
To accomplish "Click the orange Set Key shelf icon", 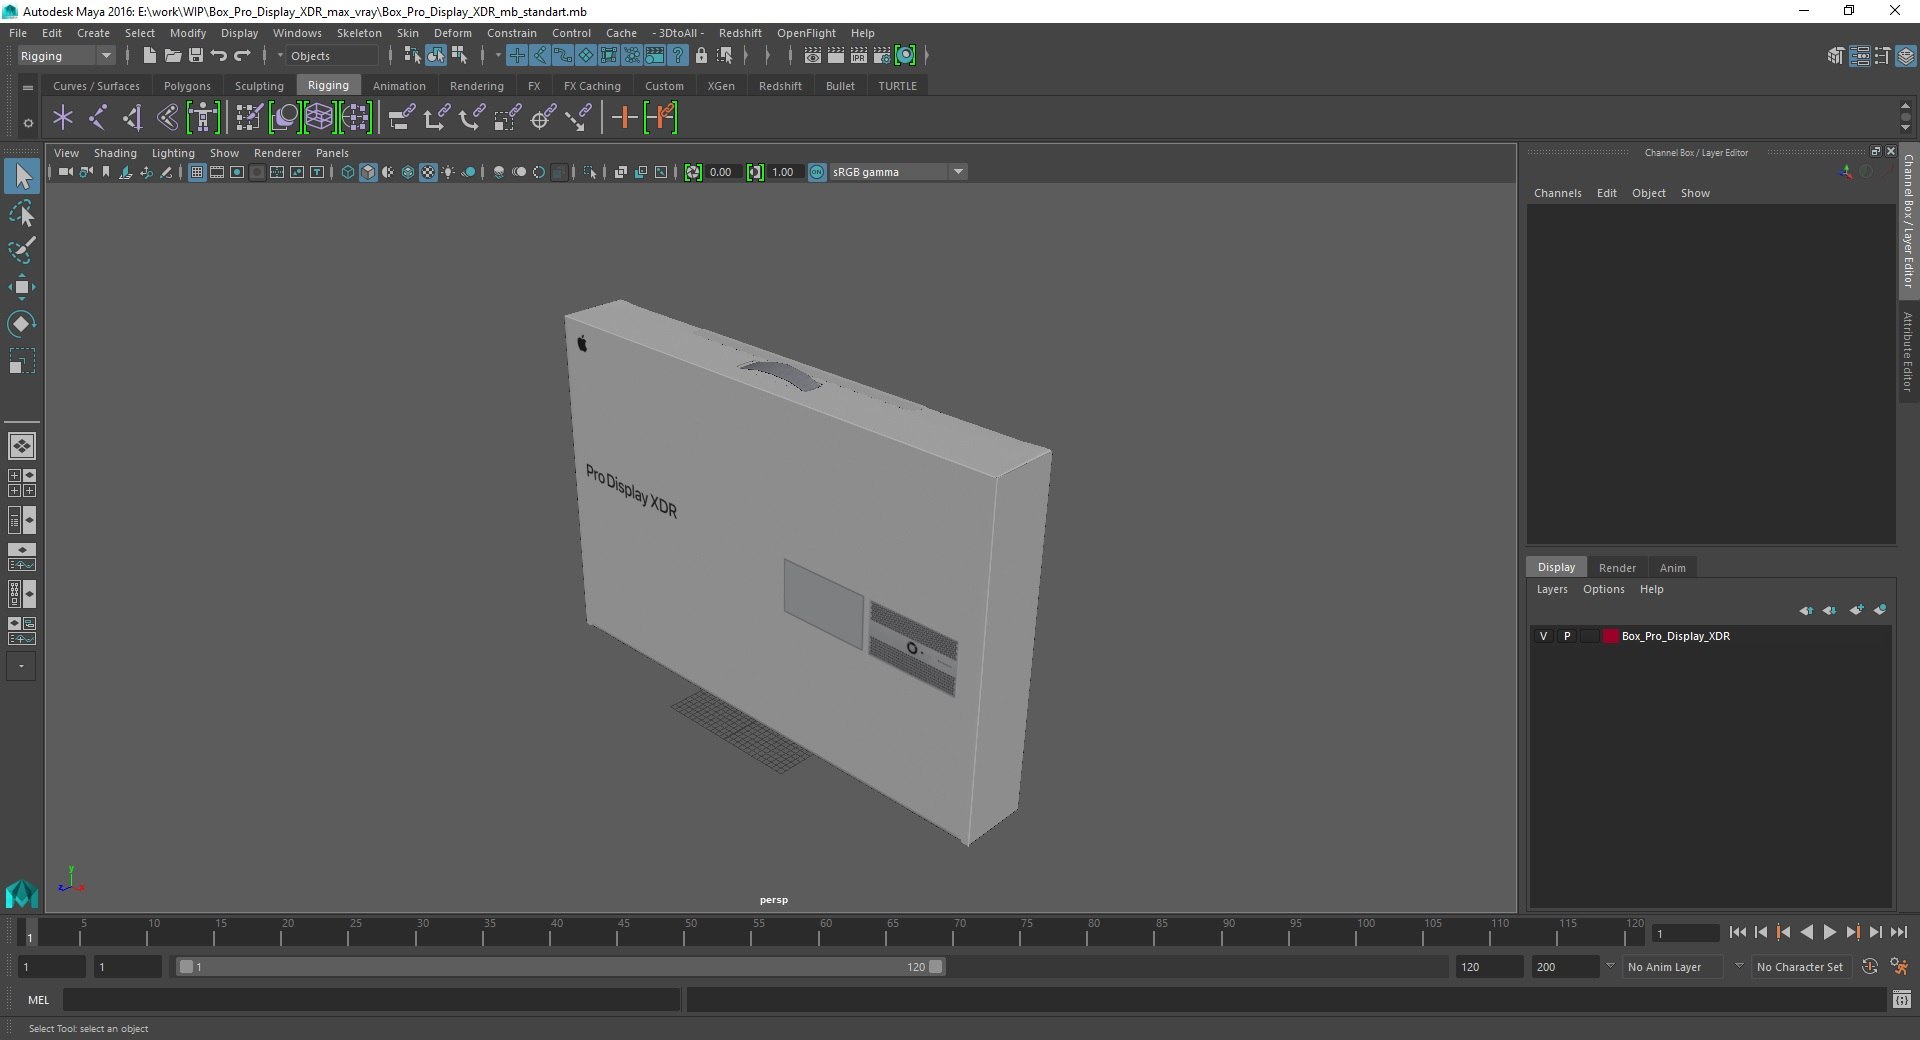I will point(624,118).
